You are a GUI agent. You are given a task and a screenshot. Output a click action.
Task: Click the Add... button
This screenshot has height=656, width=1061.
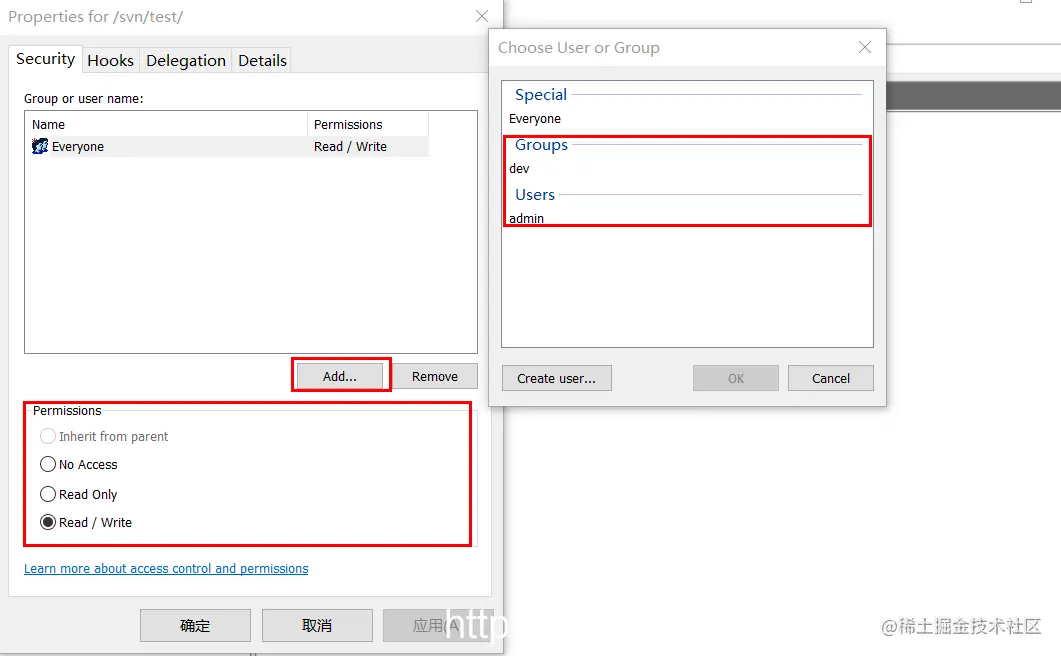(340, 376)
